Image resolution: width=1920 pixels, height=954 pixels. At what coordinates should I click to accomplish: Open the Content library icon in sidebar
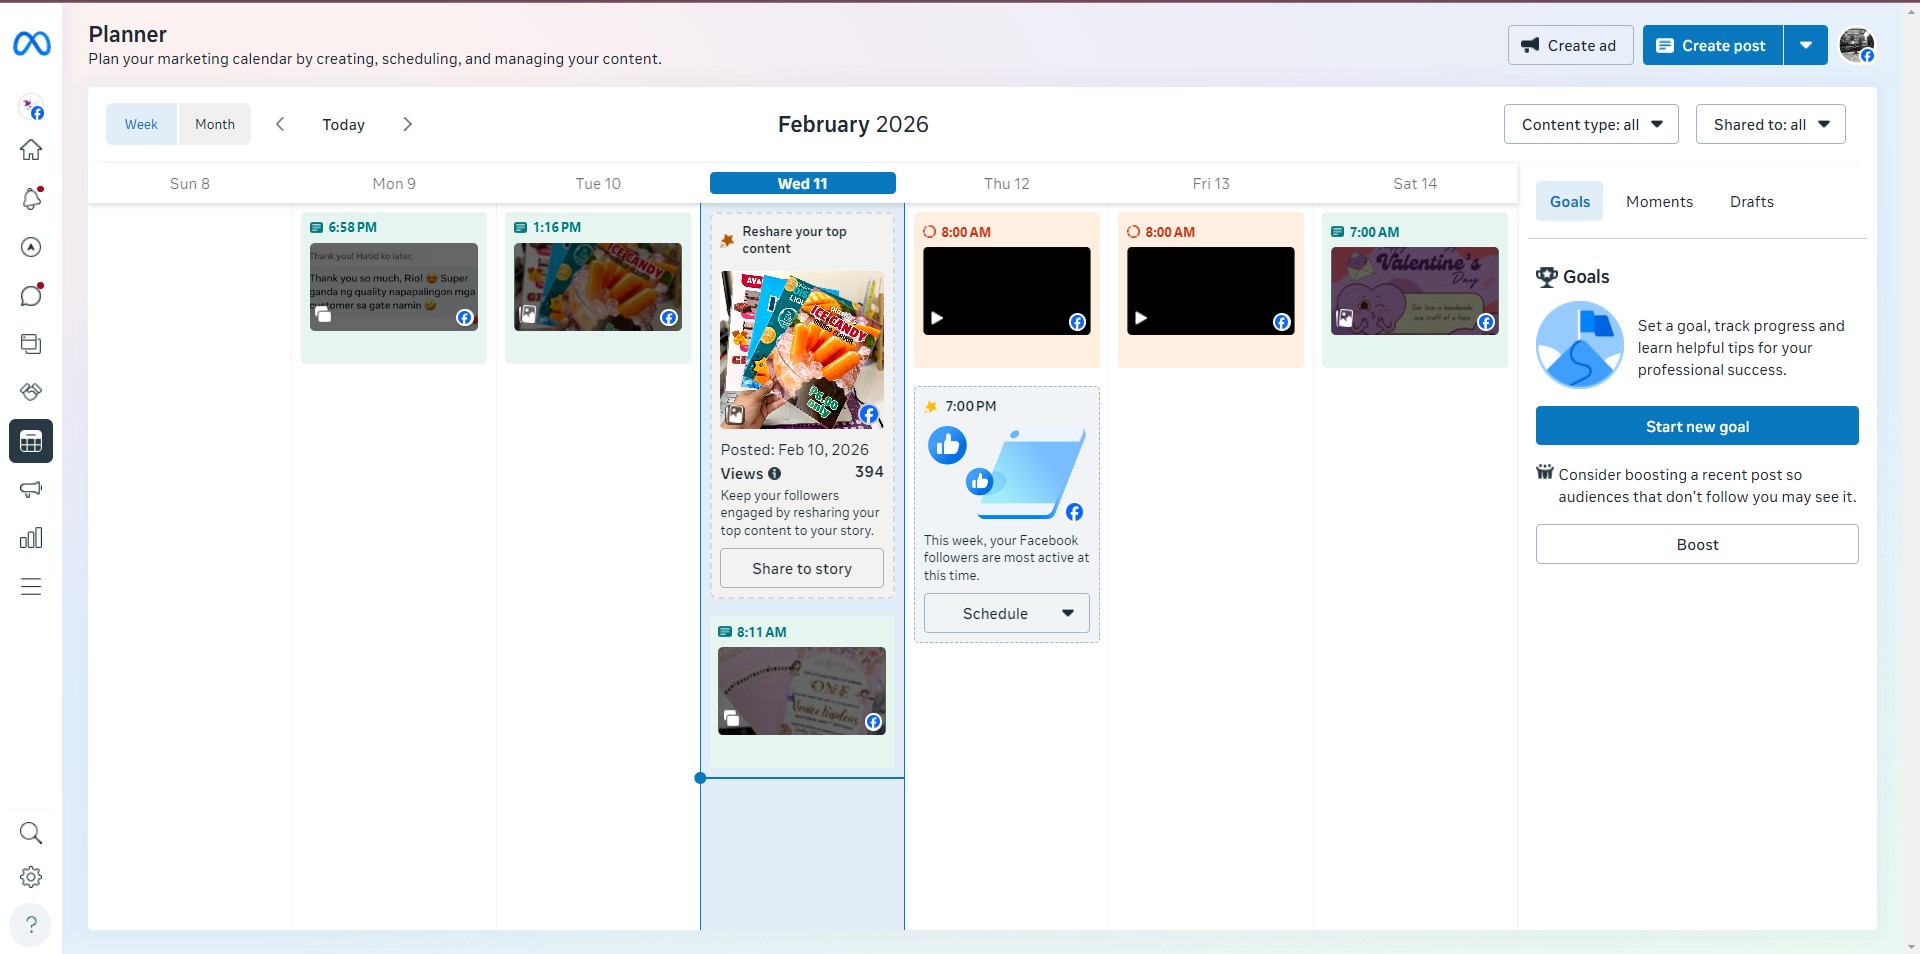tap(31, 344)
